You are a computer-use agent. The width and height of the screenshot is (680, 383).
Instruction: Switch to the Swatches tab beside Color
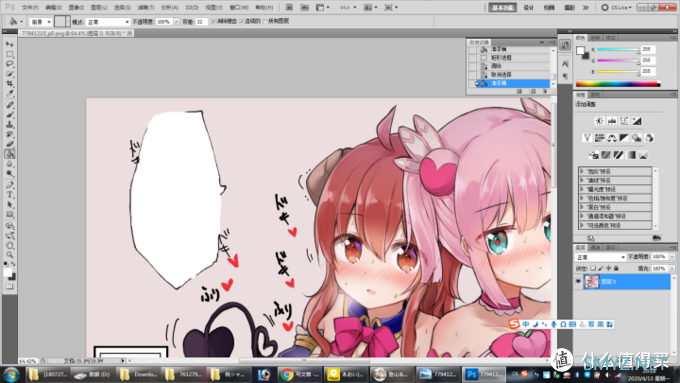click(595, 38)
